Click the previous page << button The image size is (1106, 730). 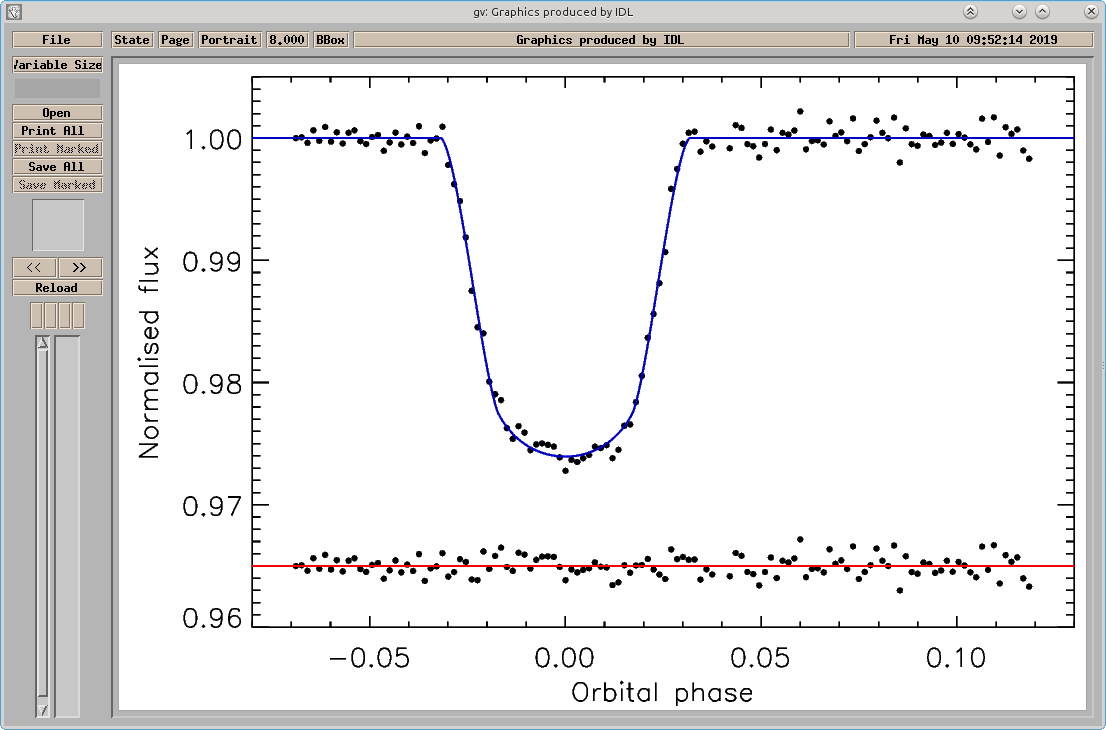34,267
